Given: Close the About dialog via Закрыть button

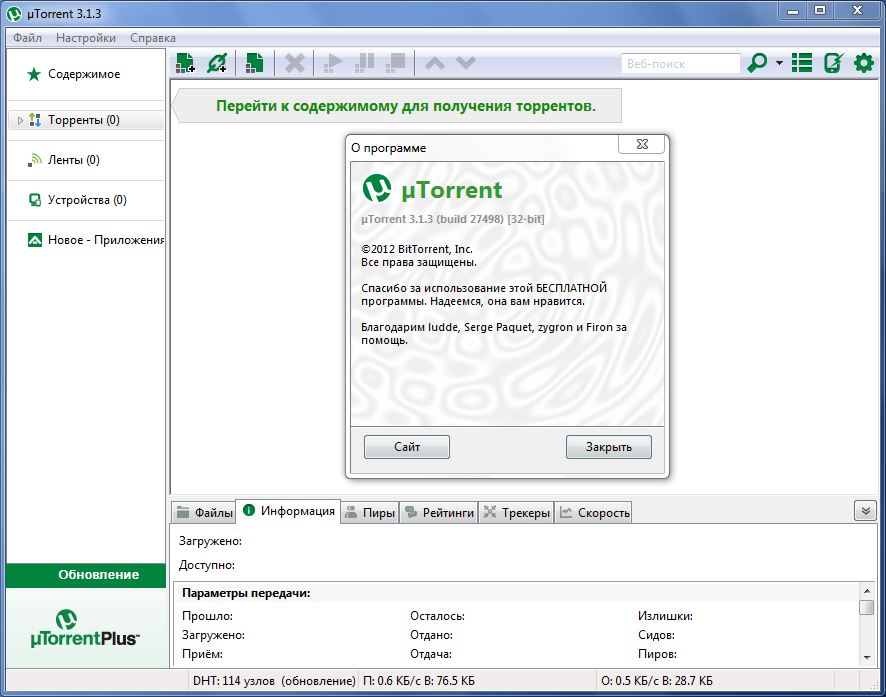Looking at the screenshot, I should pyautogui.click(x=608, y=447).
